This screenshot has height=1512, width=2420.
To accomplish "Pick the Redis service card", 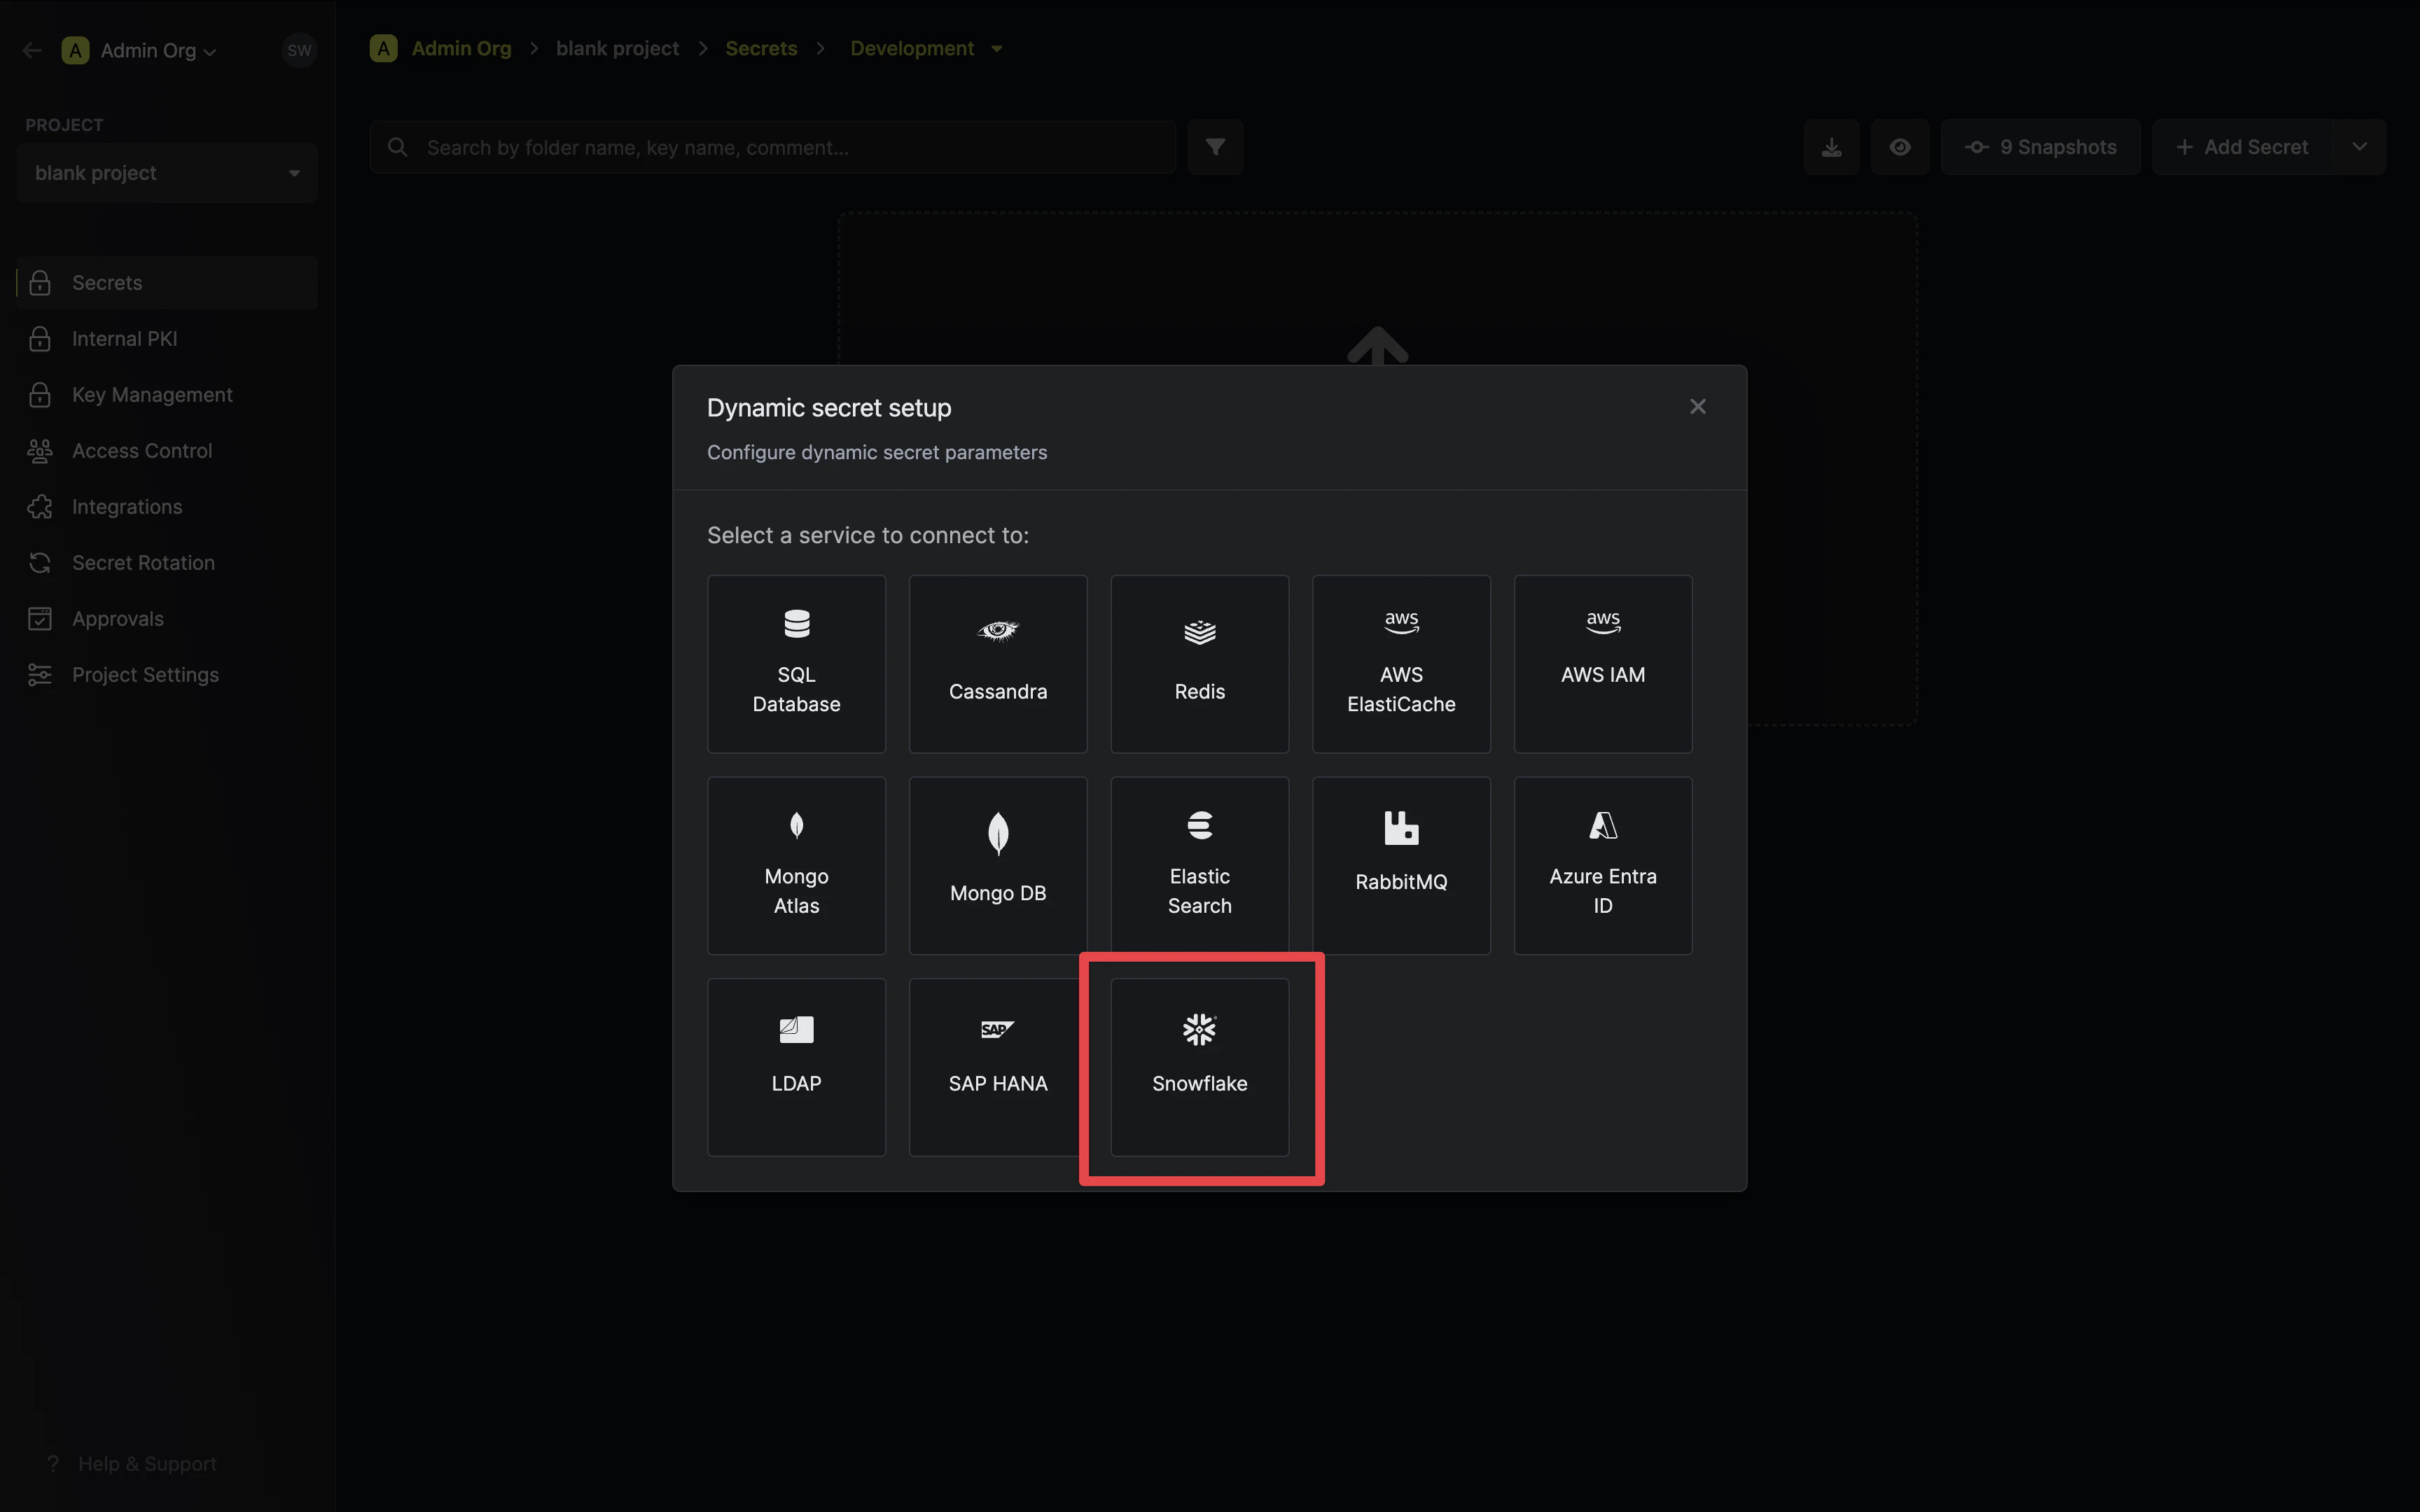I will pos(1199,664).
